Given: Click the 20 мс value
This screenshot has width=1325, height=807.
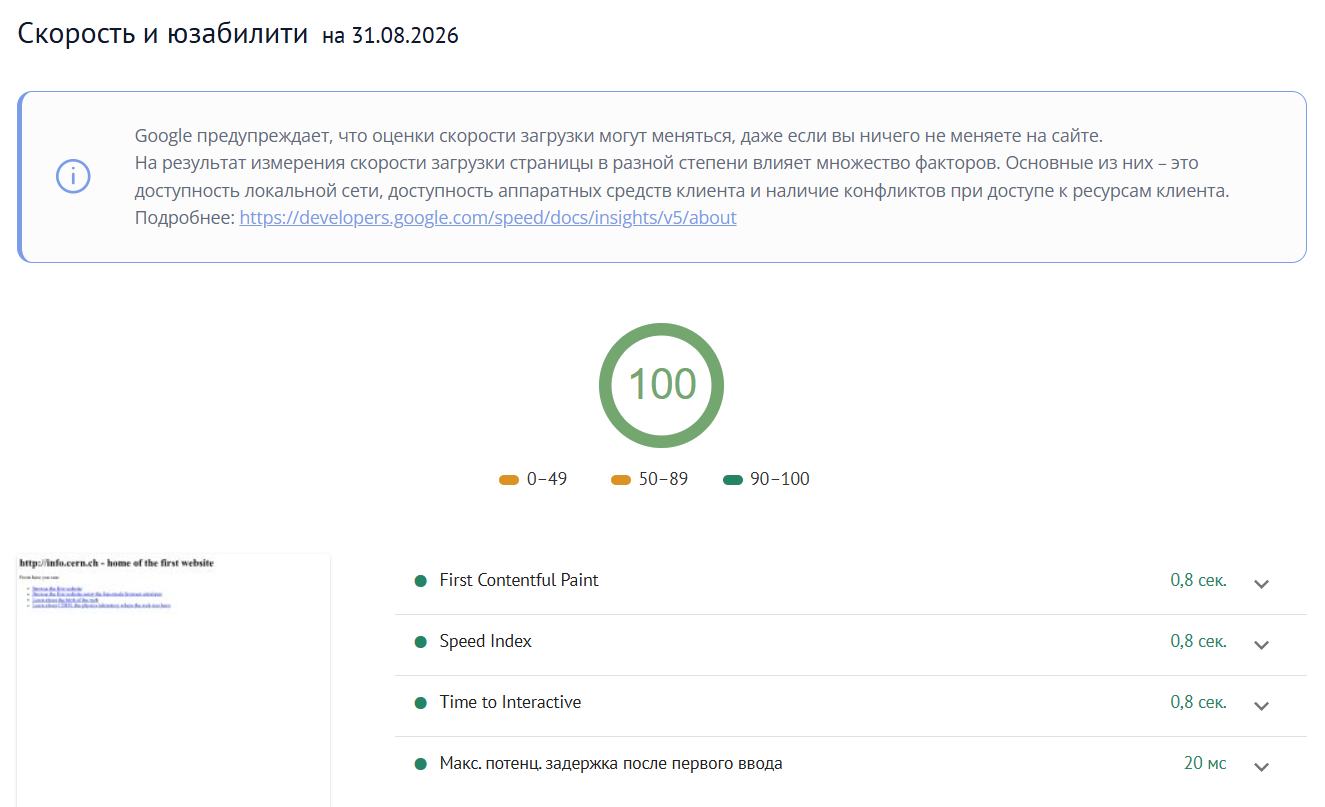Looking at the screenshot, I should (x=1205, y=763).
